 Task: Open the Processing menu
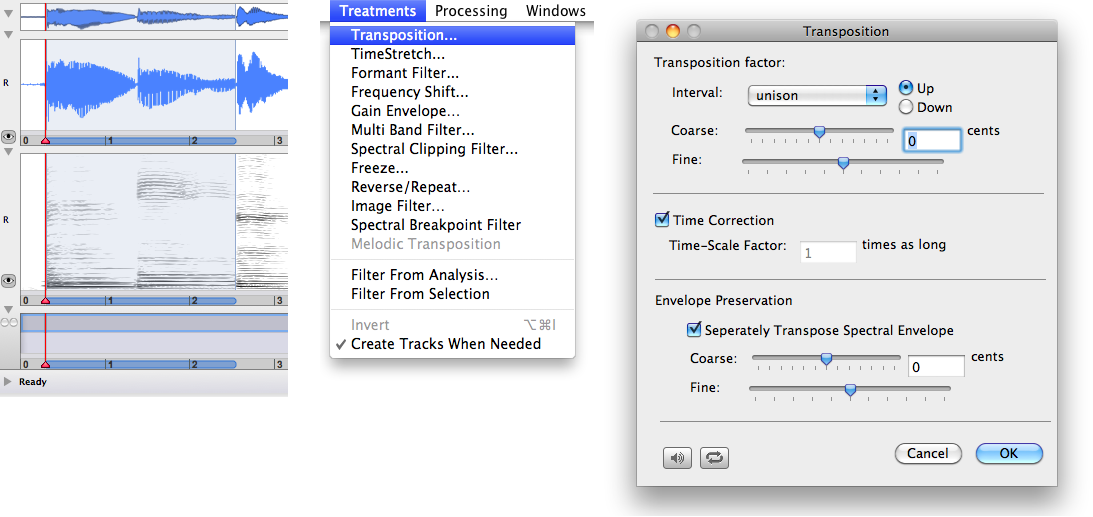471,11
